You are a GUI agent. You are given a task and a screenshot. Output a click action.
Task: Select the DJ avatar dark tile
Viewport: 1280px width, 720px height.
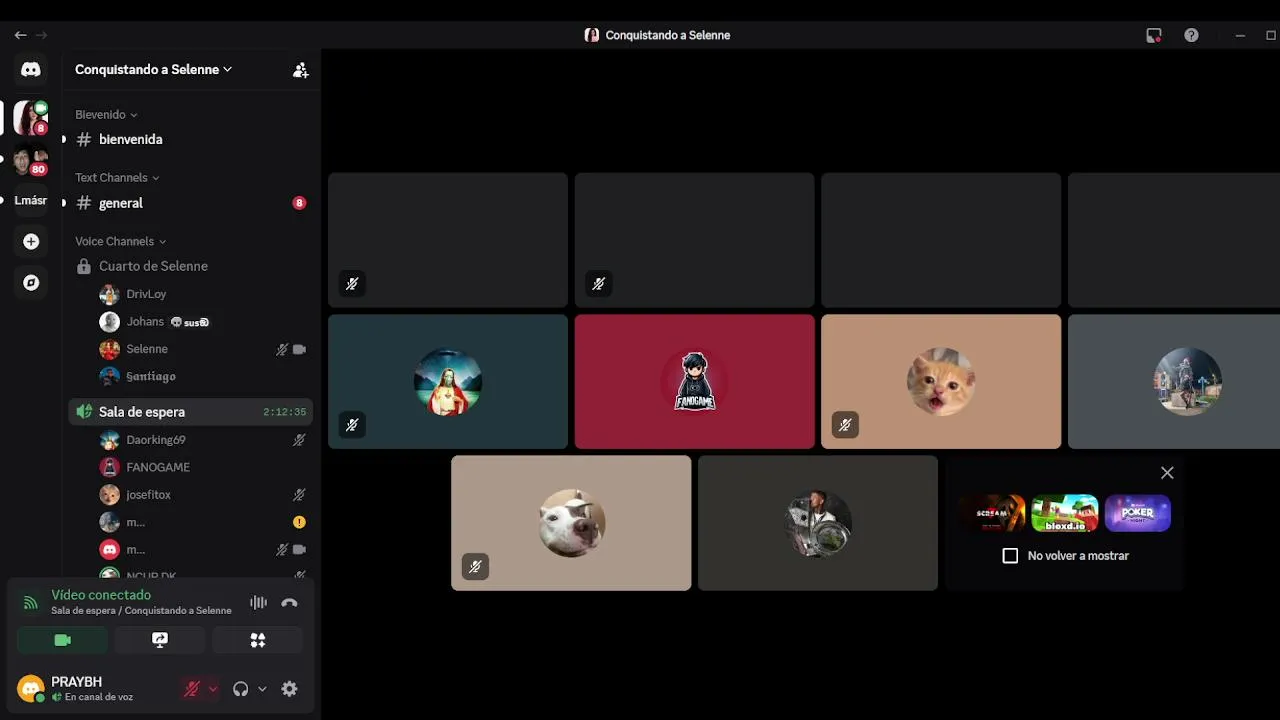[x=818, y=523]
